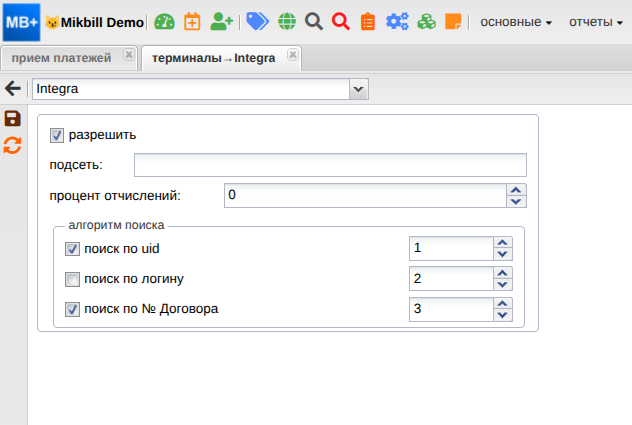
Task: Close the терминалы Integra tab
Action: pos(293,54)
